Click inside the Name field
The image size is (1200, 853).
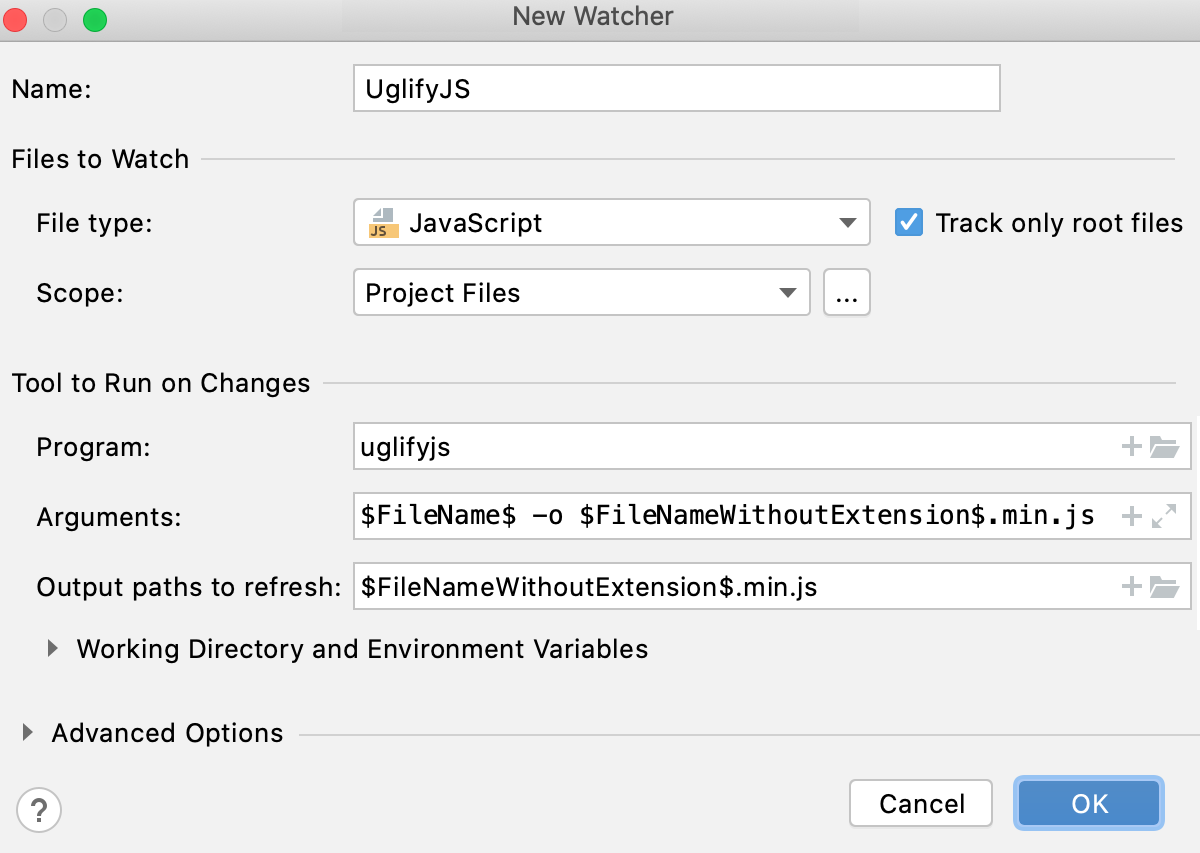(x=675, y=88)
